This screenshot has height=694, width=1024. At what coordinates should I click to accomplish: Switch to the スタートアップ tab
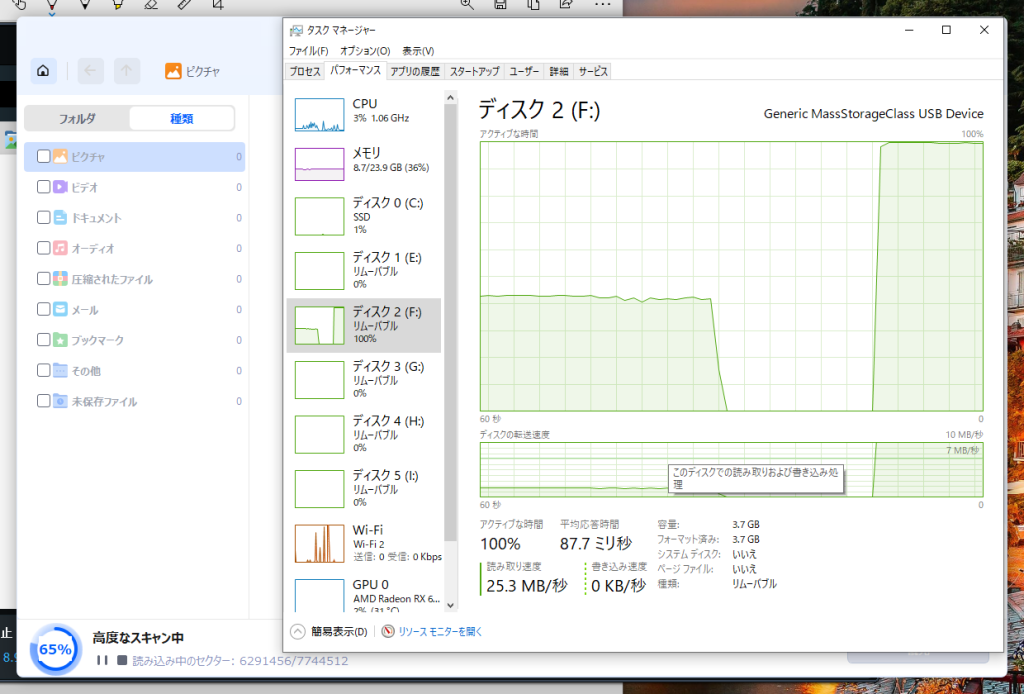(x=474, y=71)
